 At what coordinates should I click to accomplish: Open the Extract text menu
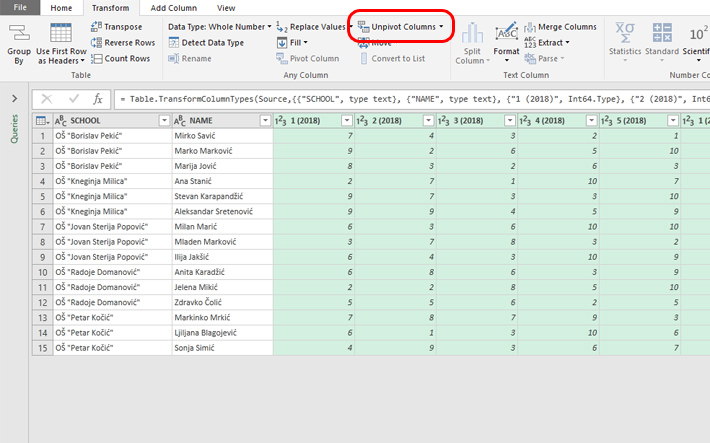tap(547, 43)
